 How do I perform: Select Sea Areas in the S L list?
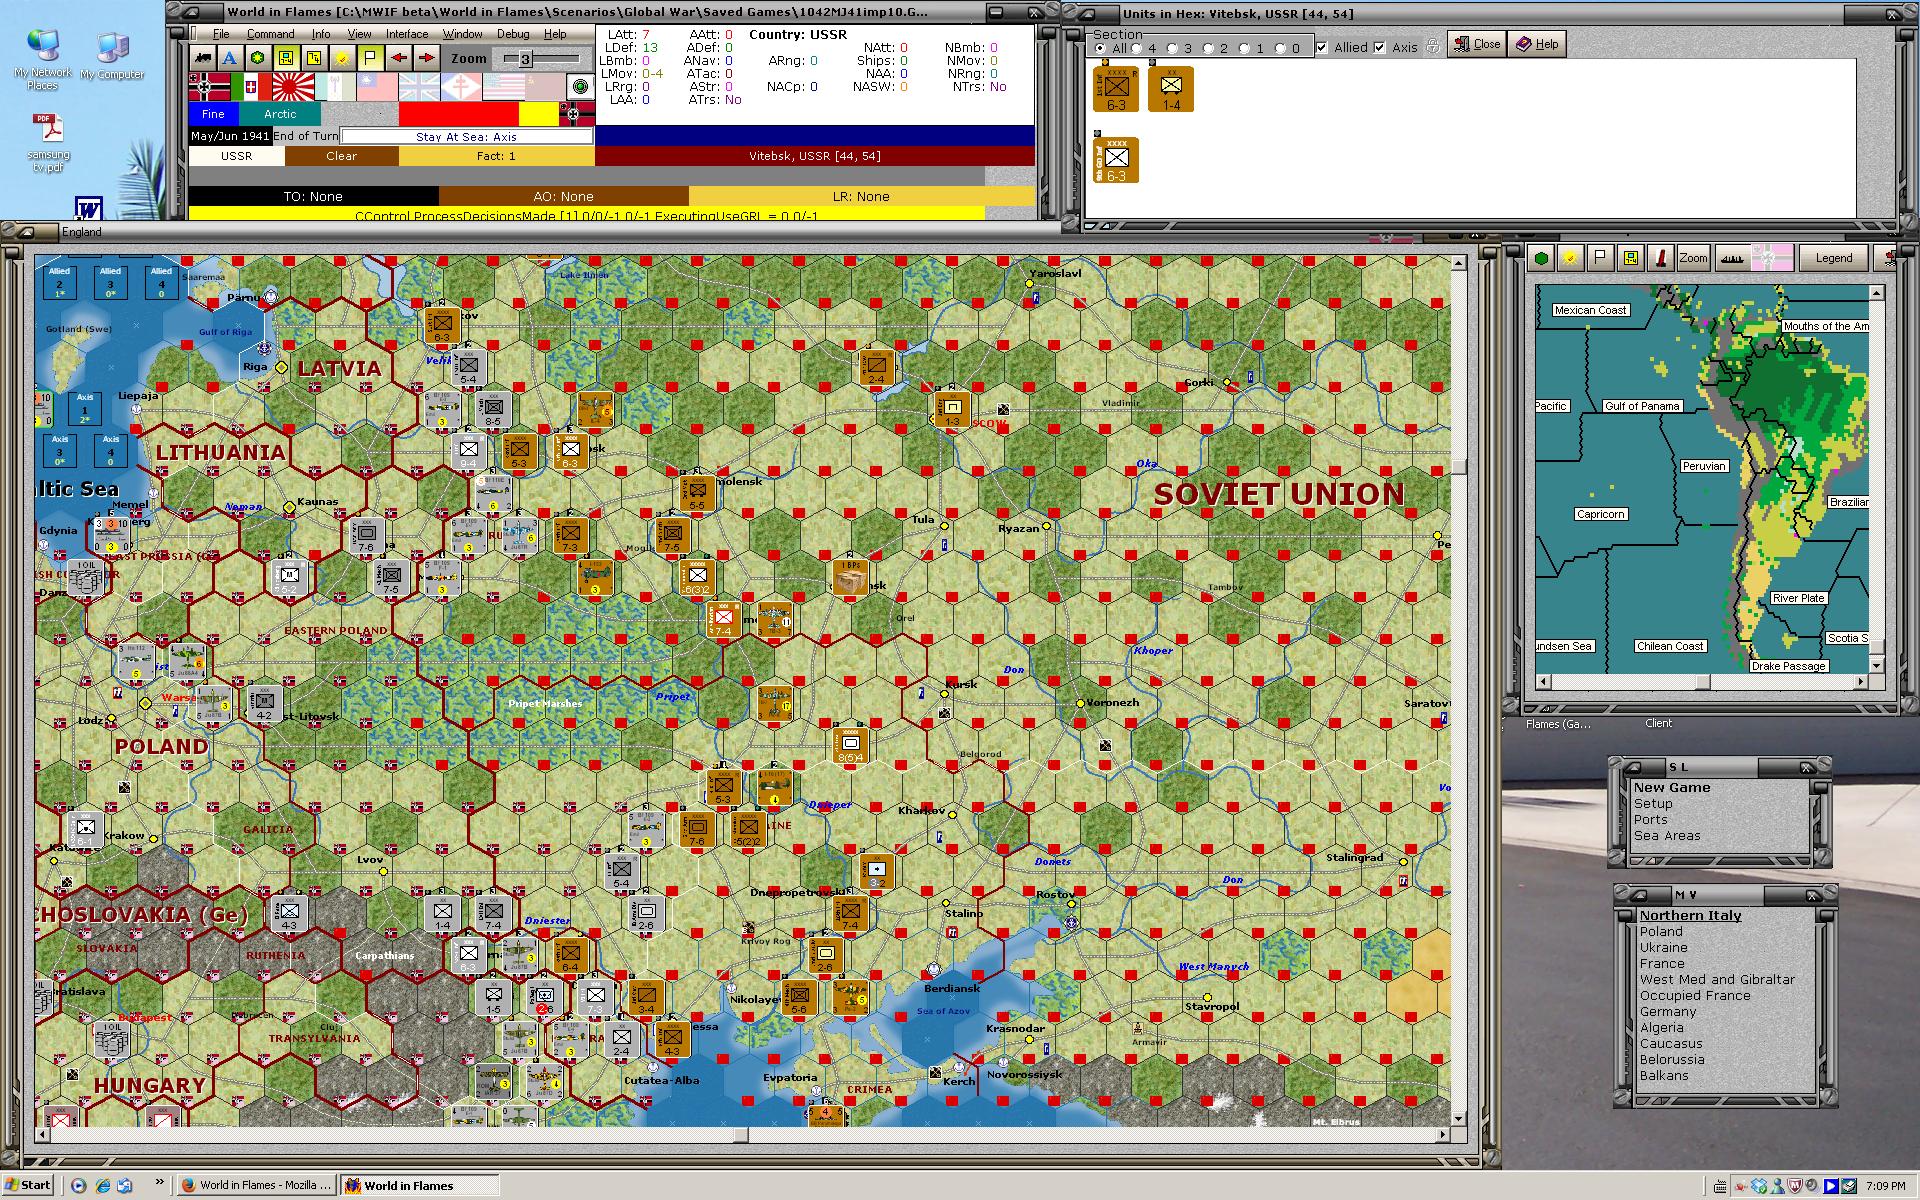(1667, 835)
